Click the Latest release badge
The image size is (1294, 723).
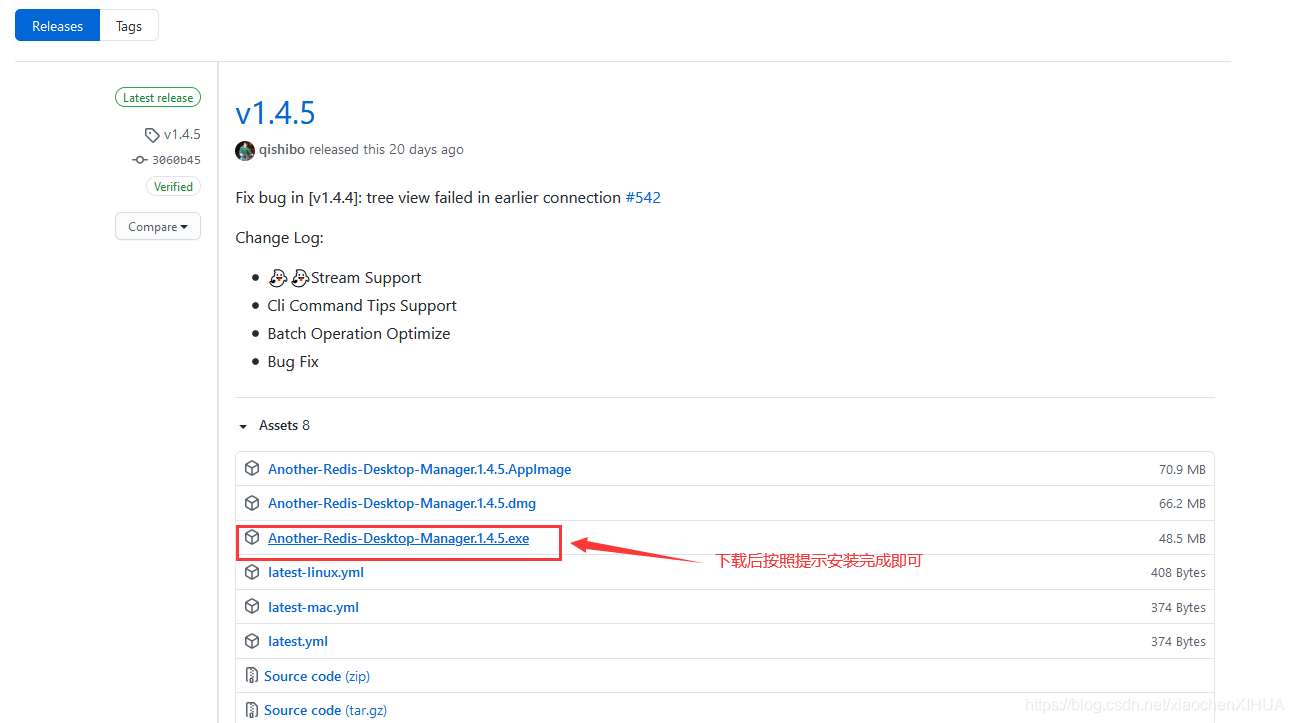158,98
